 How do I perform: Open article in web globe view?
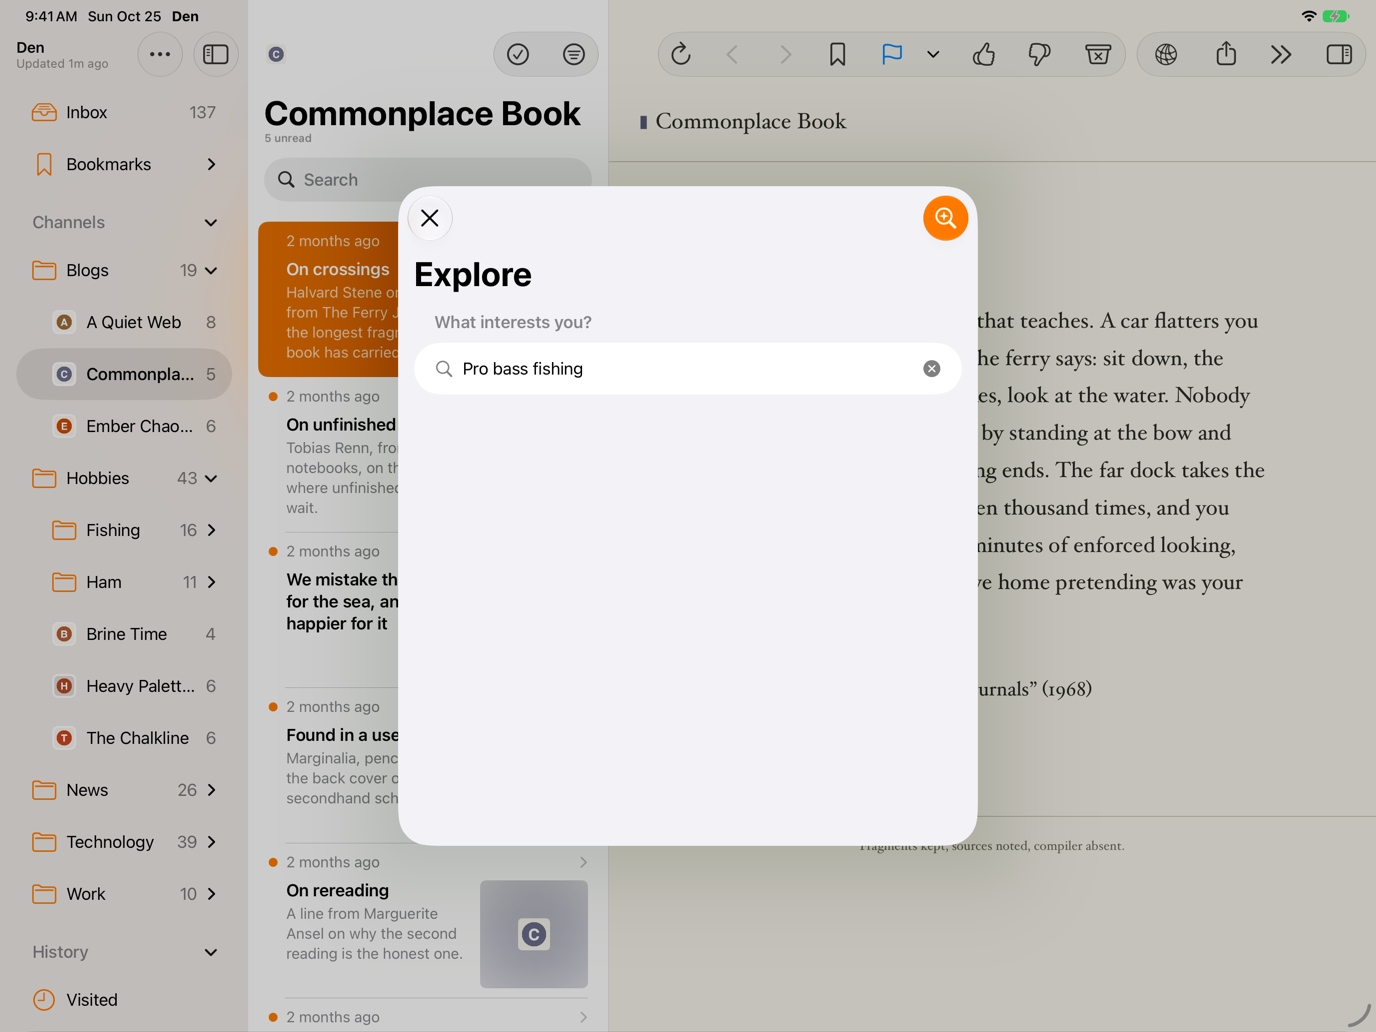pyautogui.click(x=1166, y=54)
